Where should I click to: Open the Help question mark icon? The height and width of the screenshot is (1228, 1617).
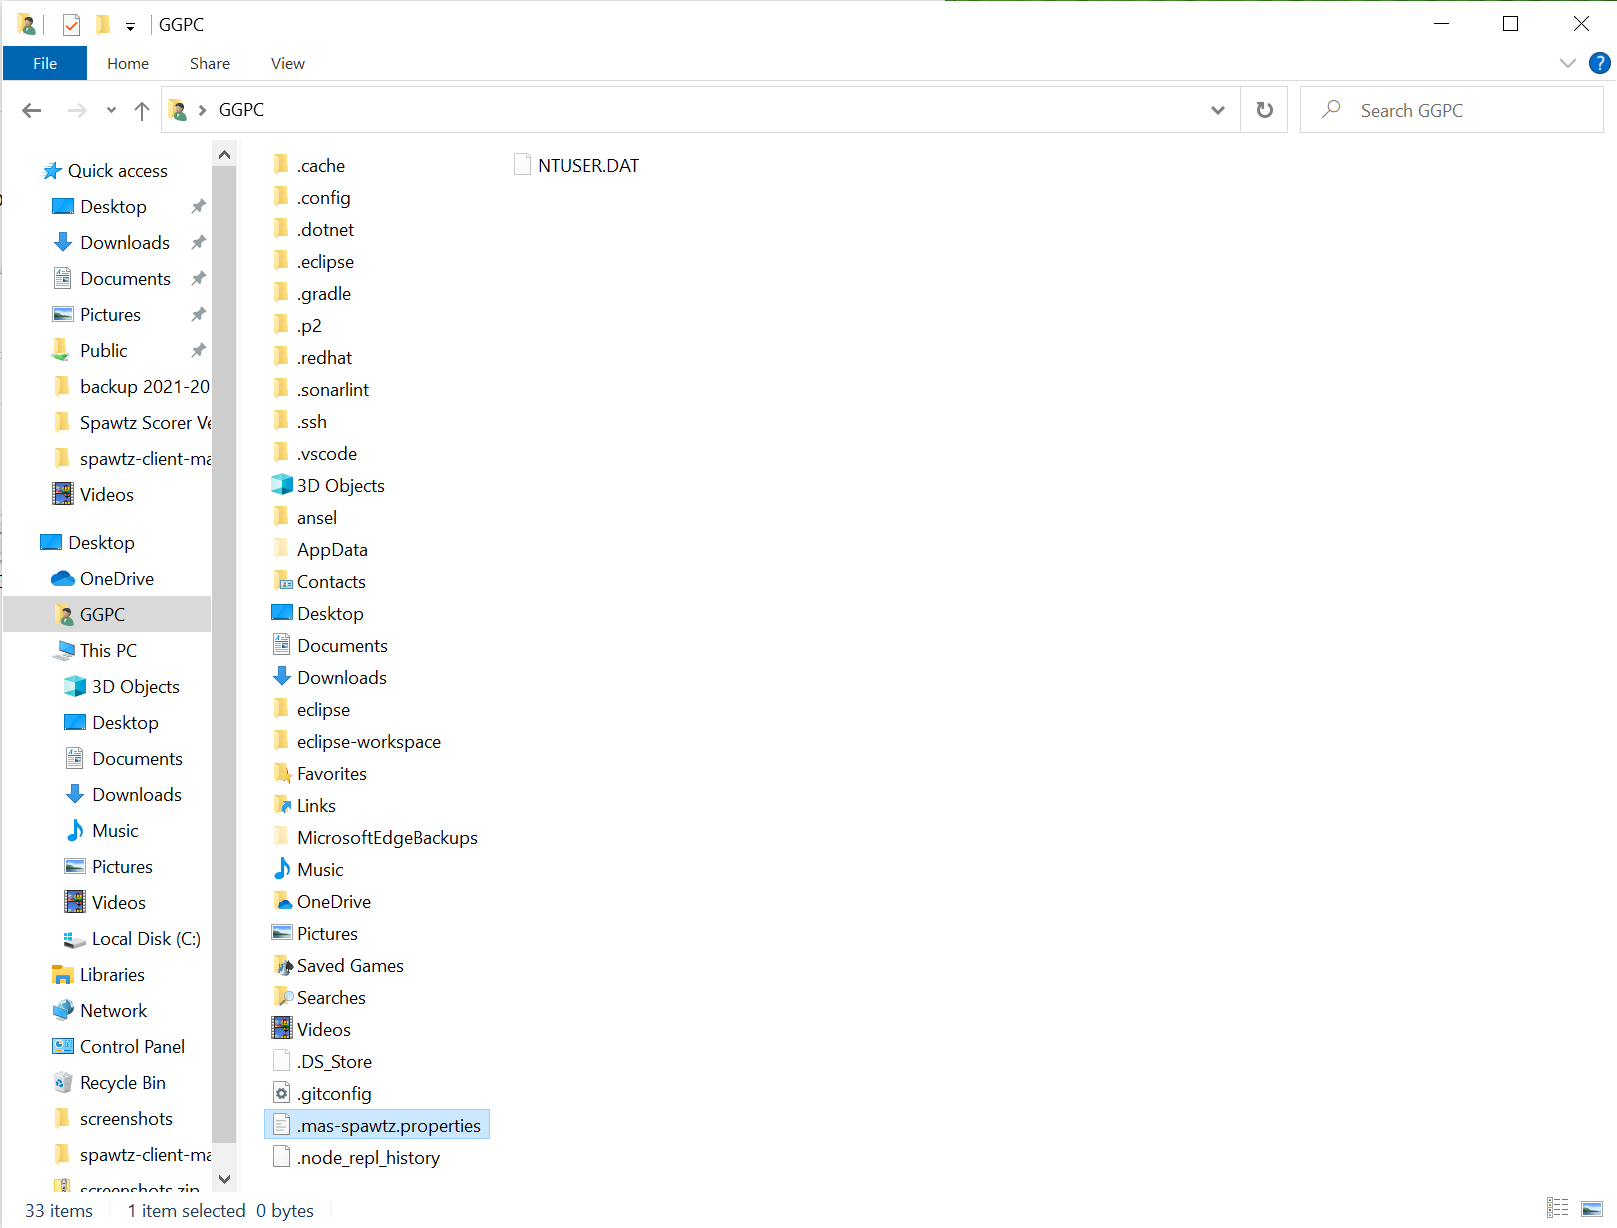click(x=1600, y=63)
